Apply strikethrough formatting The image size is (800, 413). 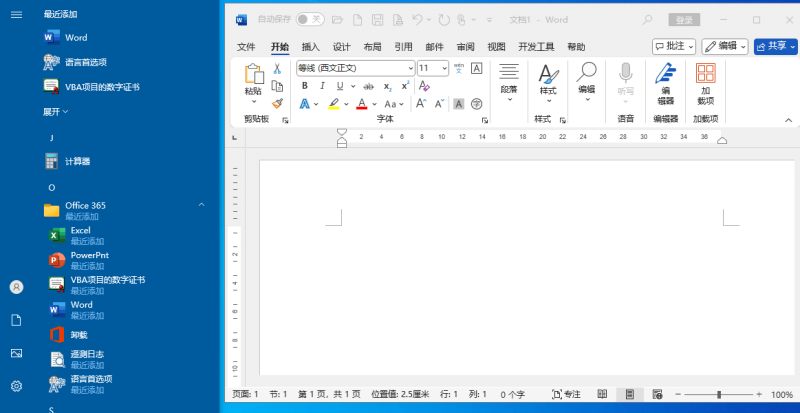tap(368, 86)
